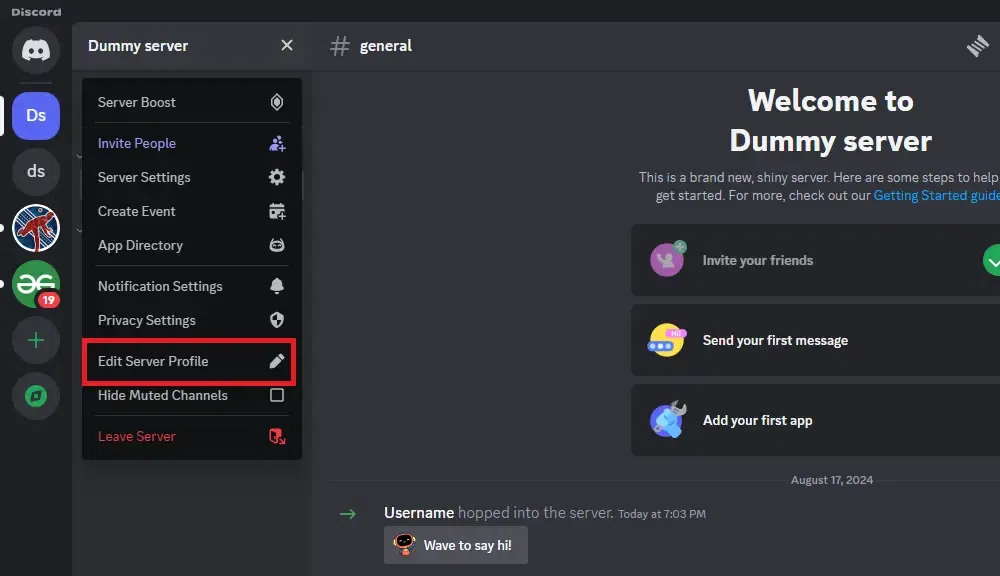Click the wave sticker robot icon
Viewport: 1000px width, 576px height.
click(x=404, y=544)
